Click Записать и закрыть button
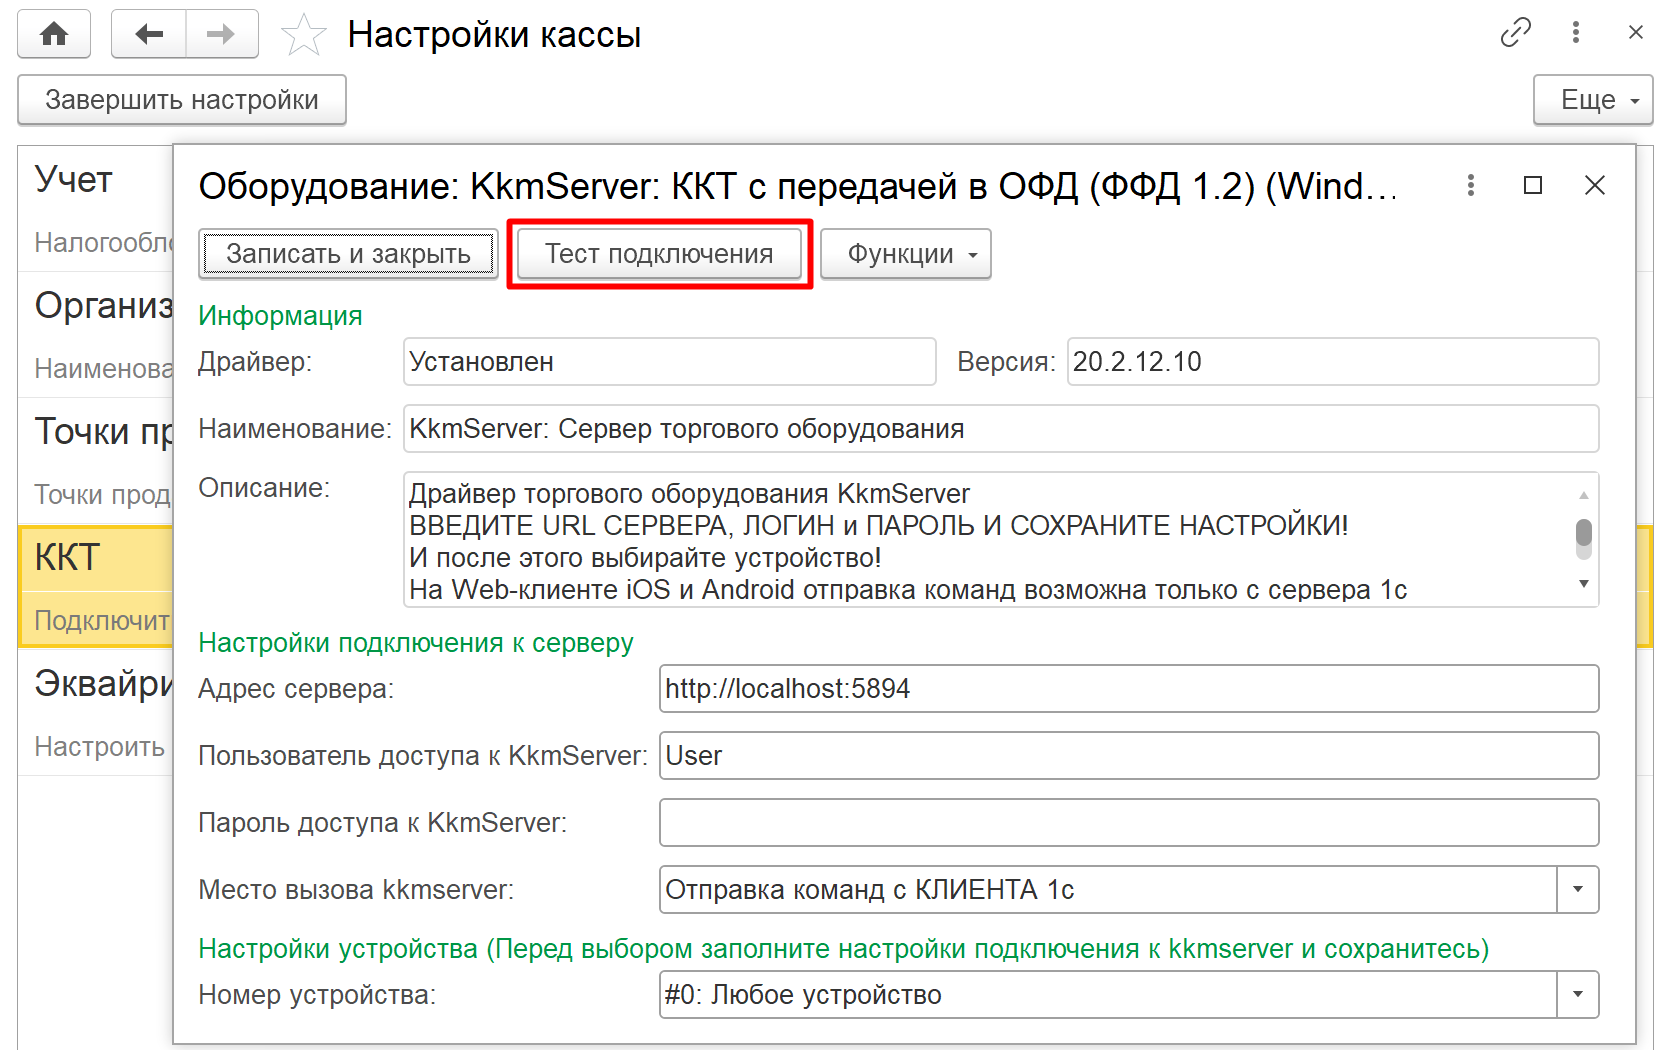Viewport: 1667px width, 1050px height. point(348,254)
